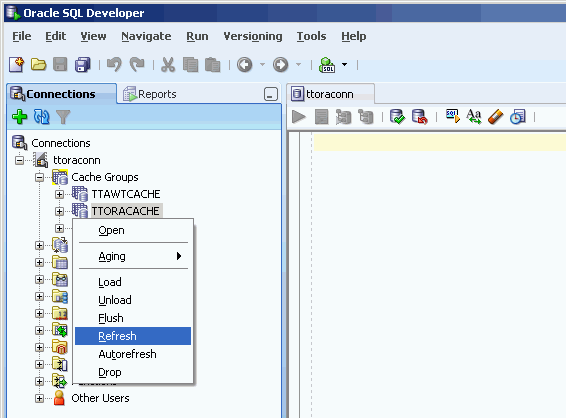Open the Help menu
566x418 pixels.
pos(354,36)
